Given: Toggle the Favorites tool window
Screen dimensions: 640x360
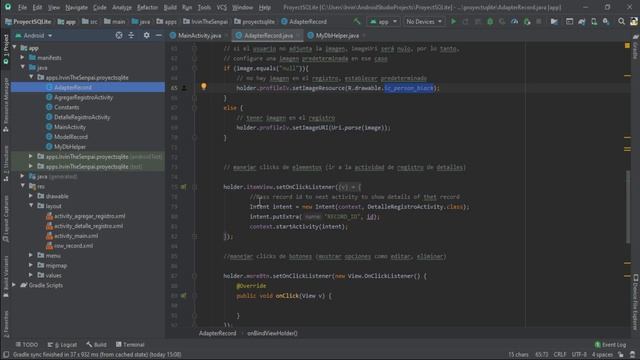Looking at the screenshot, I should [6, 324].
